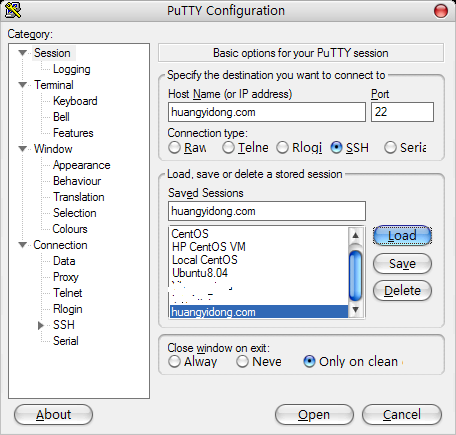Open the Terminal category

[54, 85]
